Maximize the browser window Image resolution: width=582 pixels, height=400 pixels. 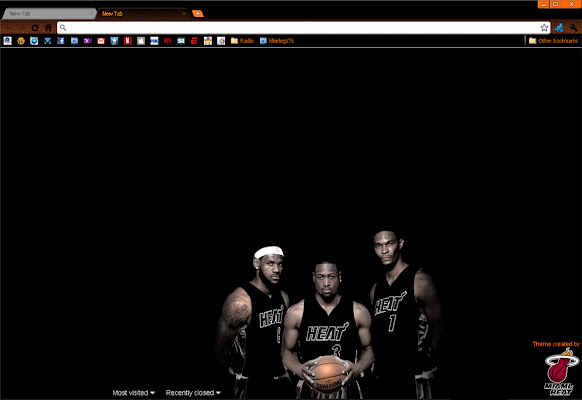pyautogui.click(x=556, y=4)
